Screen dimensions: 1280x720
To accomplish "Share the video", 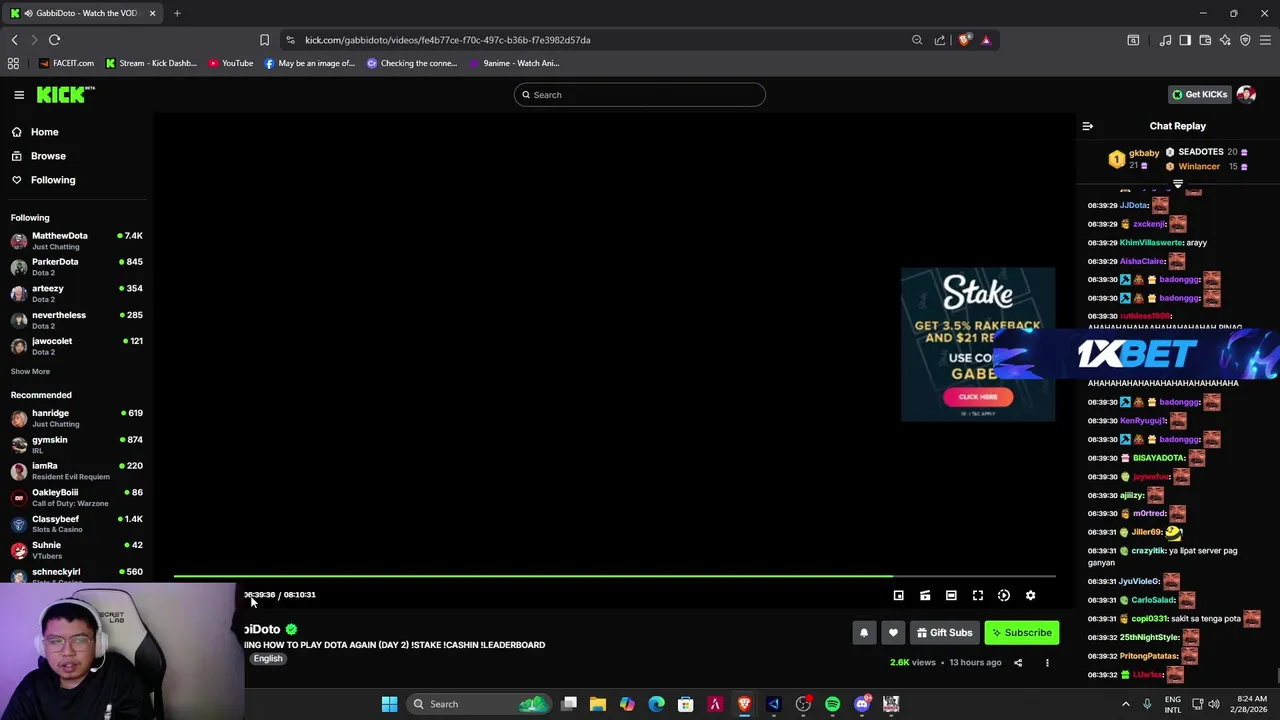I will coord(1018,662).
